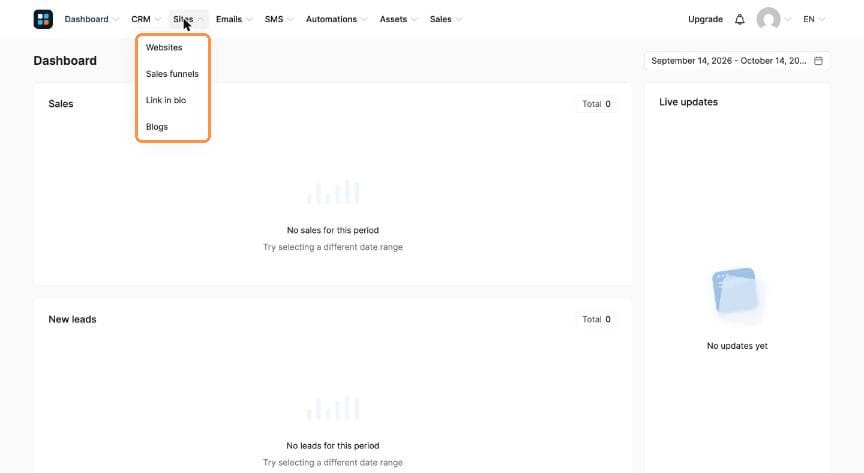
Task: Open the date range picker field
Action: coord(737,61)
